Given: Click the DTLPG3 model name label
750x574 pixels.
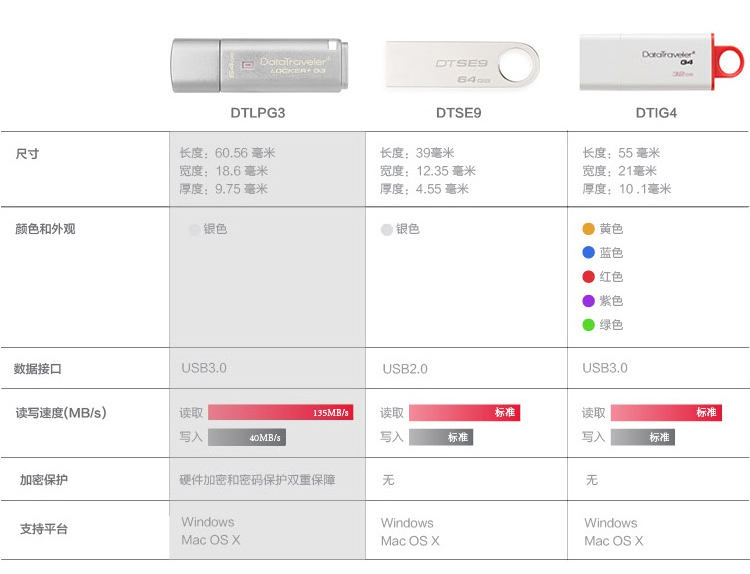Looking at the screenshot, I should (258, 113).
